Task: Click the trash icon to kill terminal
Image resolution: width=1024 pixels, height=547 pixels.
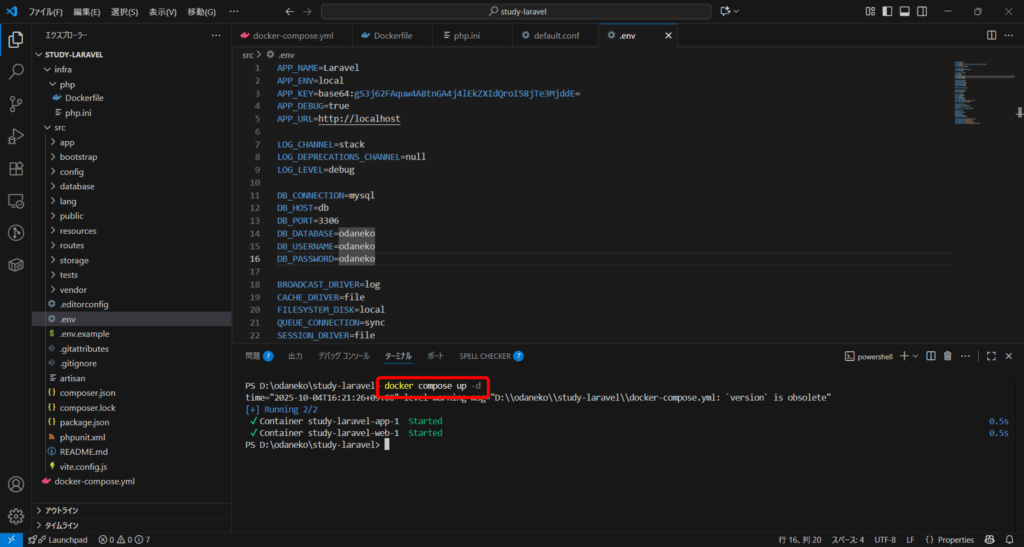Action: [947, 356]
